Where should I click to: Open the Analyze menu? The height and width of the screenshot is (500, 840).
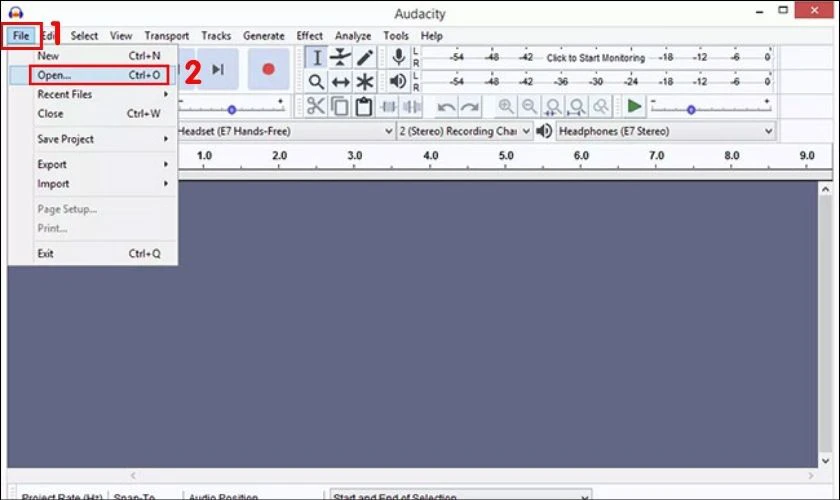tap(353, 36)
